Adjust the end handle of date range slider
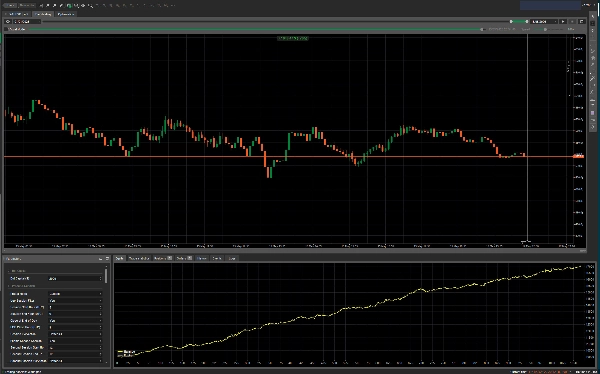Viewport: 600px width, 374px height. coord(527,22)
